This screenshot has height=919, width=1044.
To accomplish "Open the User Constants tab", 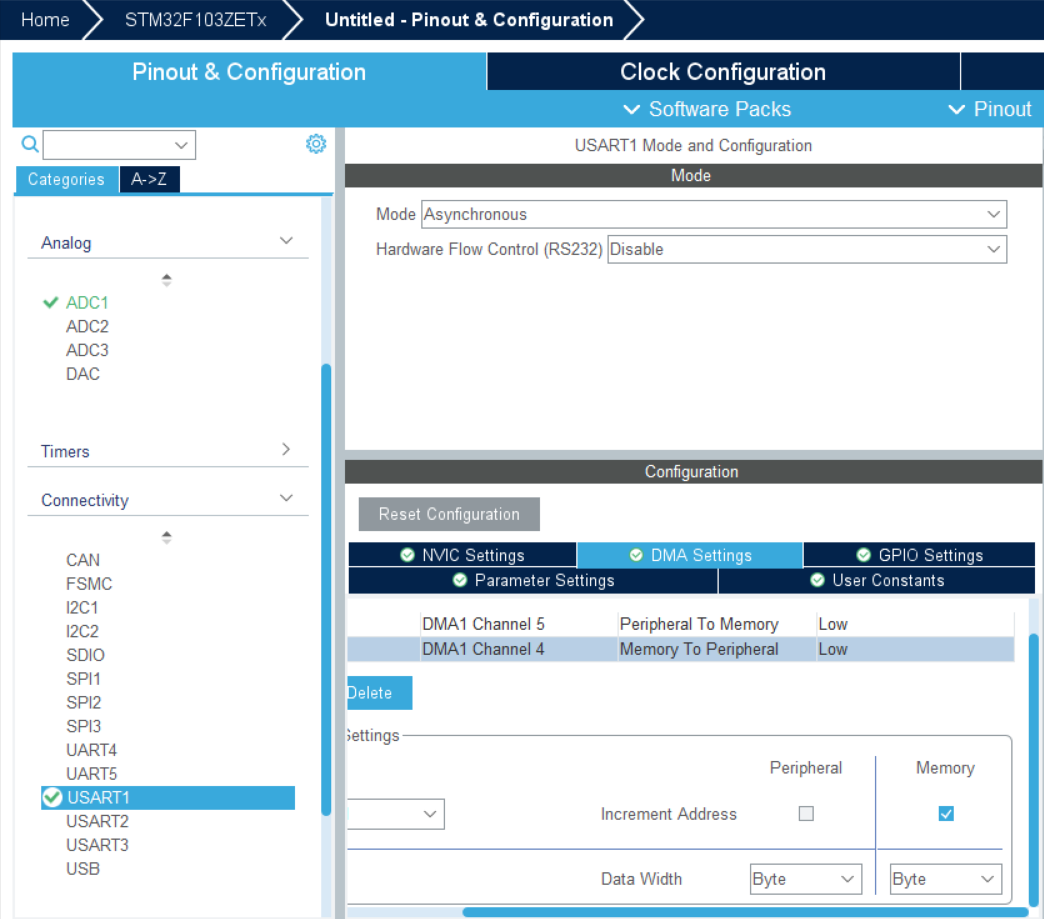I will point(876,580).
